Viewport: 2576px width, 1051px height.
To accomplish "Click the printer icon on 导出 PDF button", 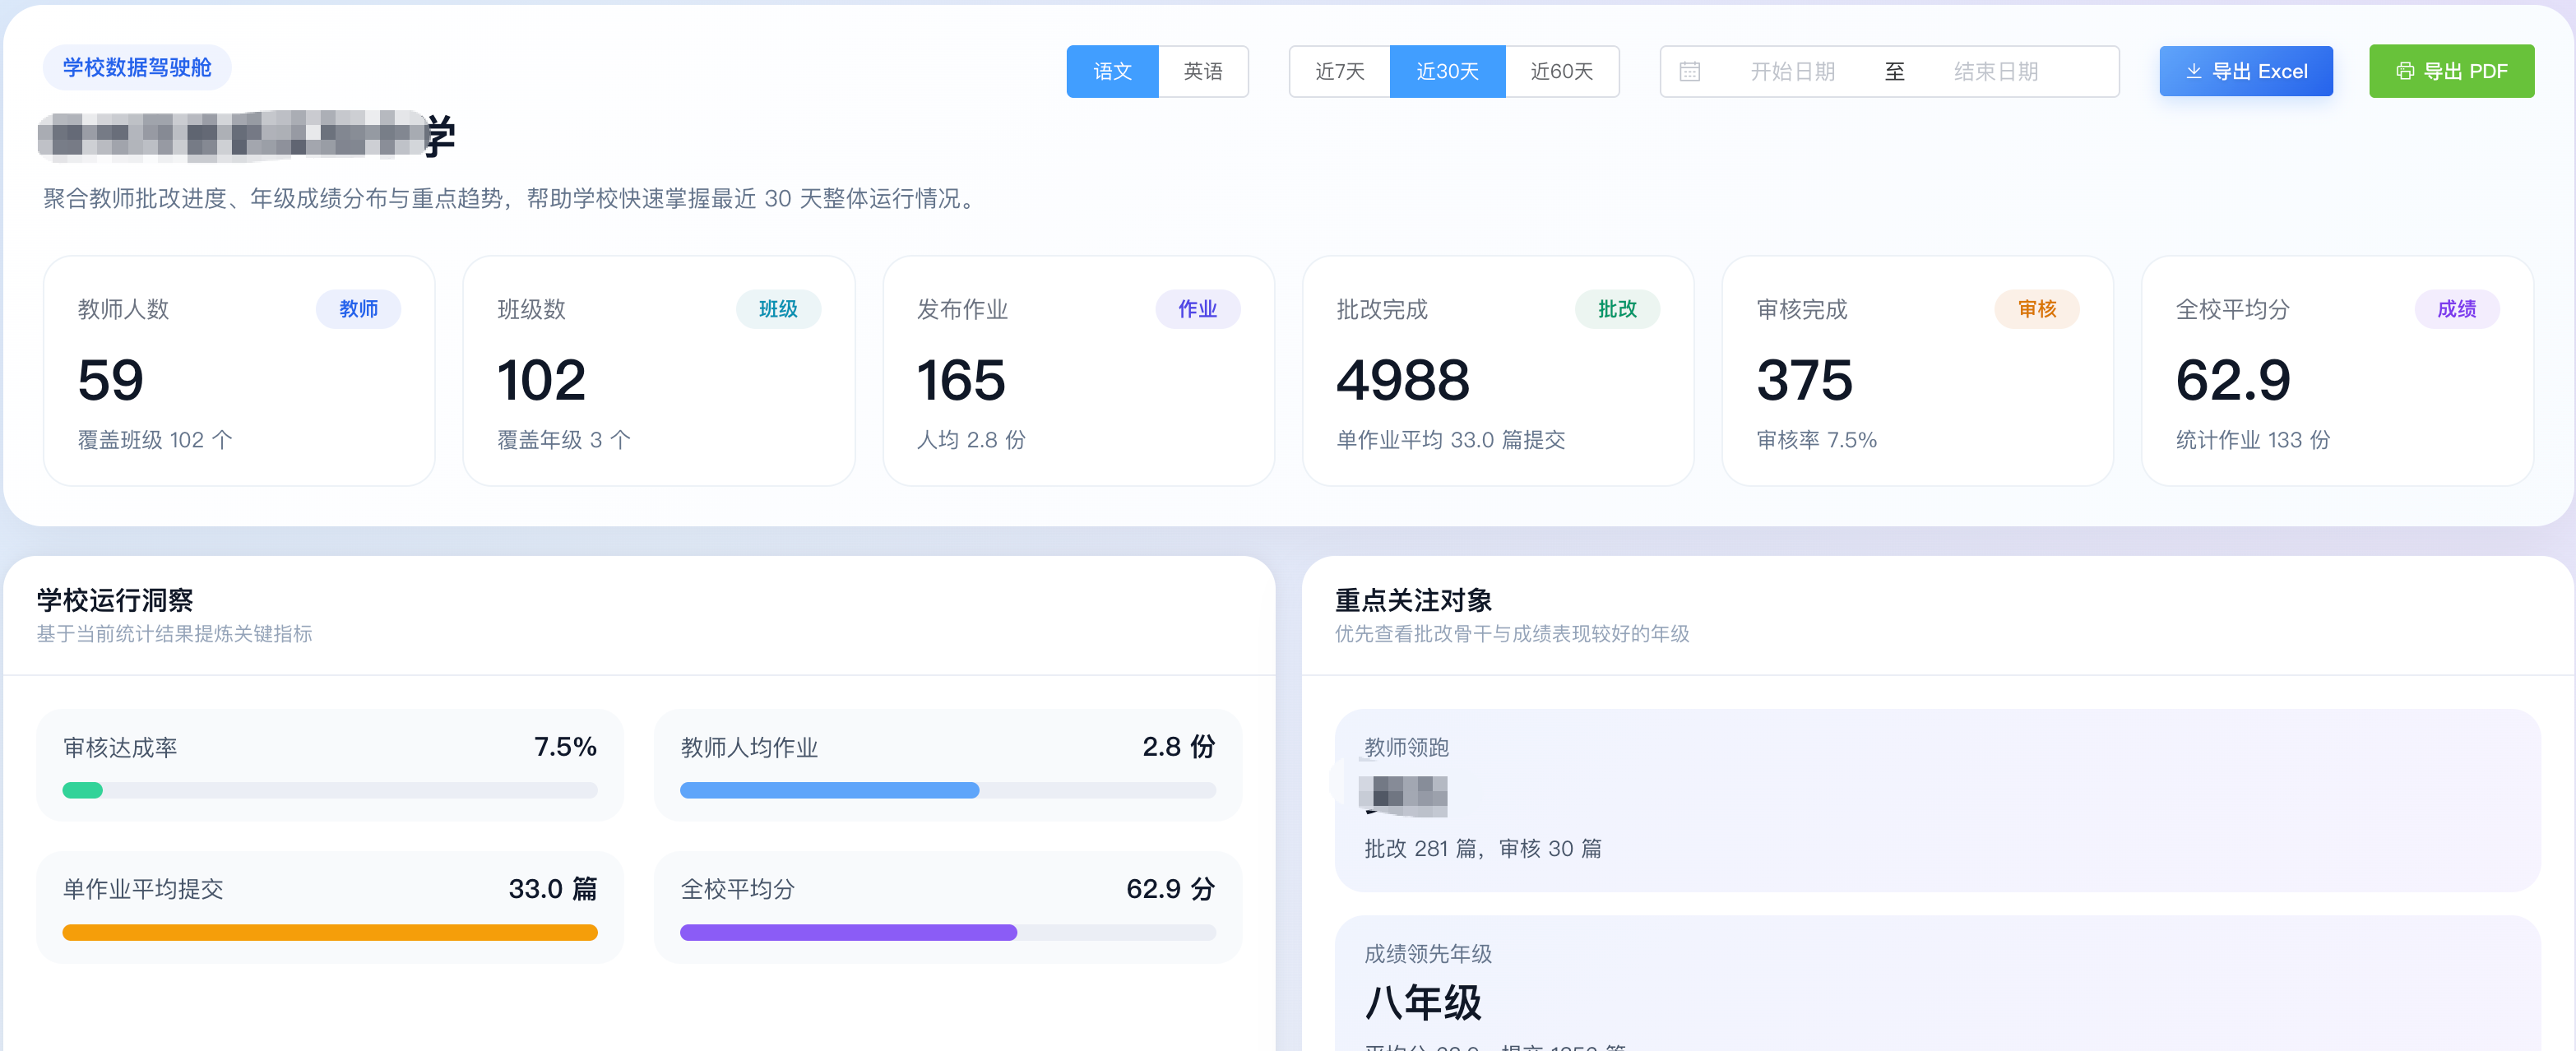I will 2404,72.
